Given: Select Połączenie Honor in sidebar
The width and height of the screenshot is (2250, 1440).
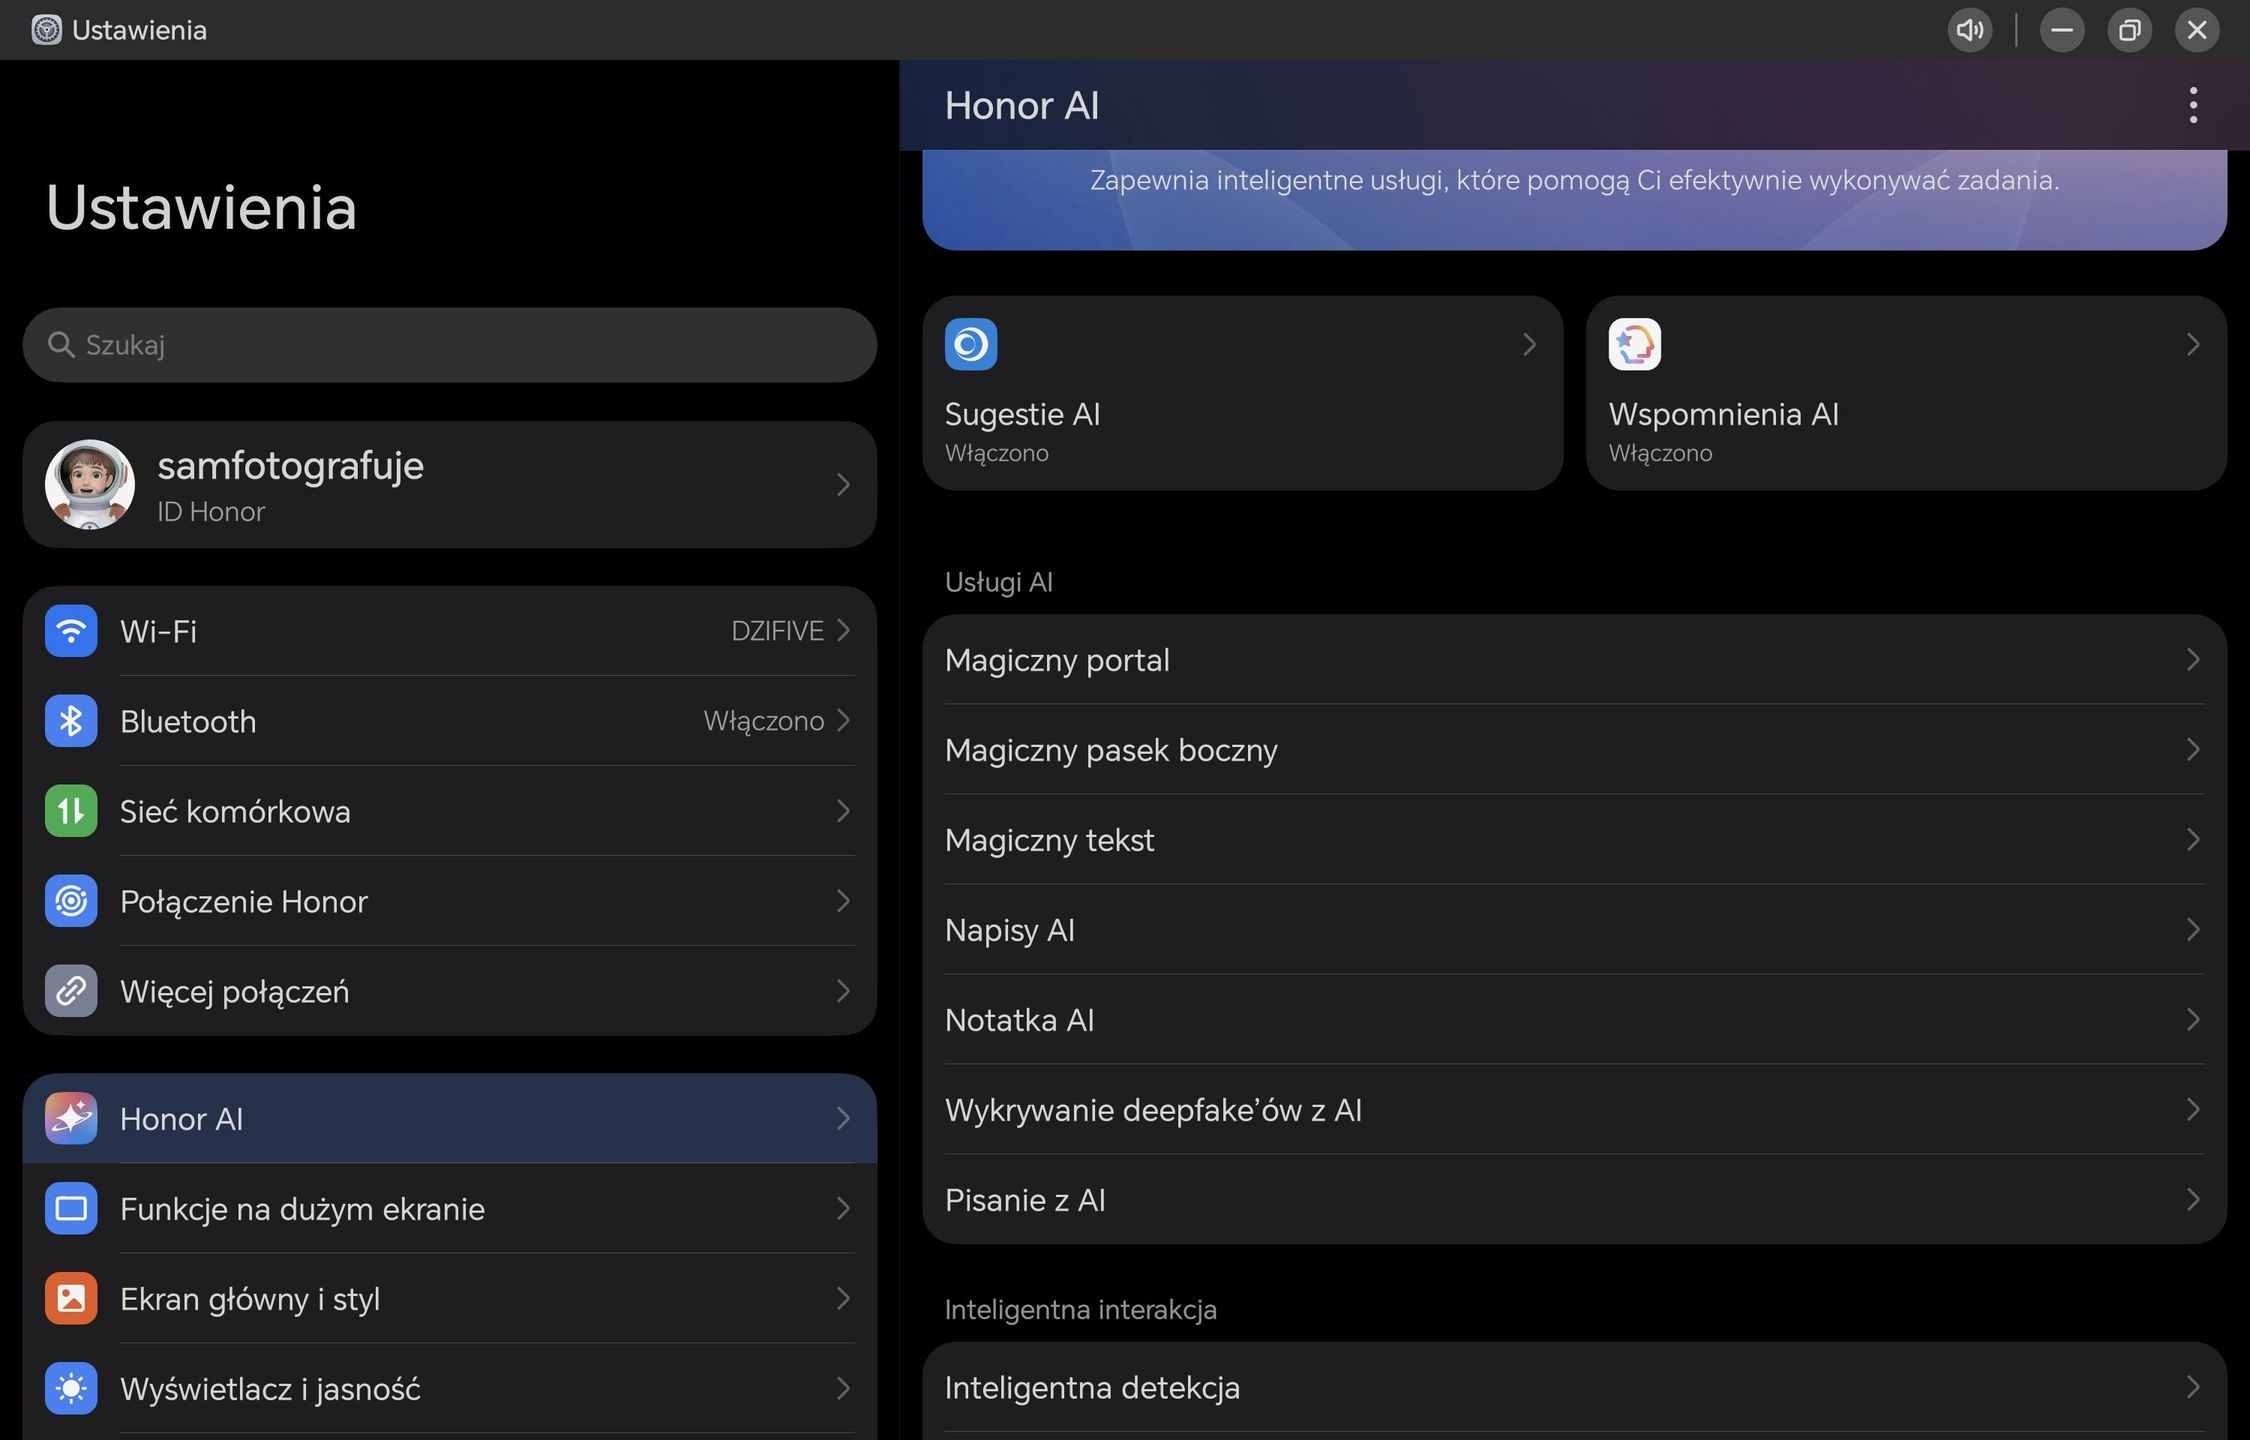Looking at the screenshot, I should click(450, 901).
